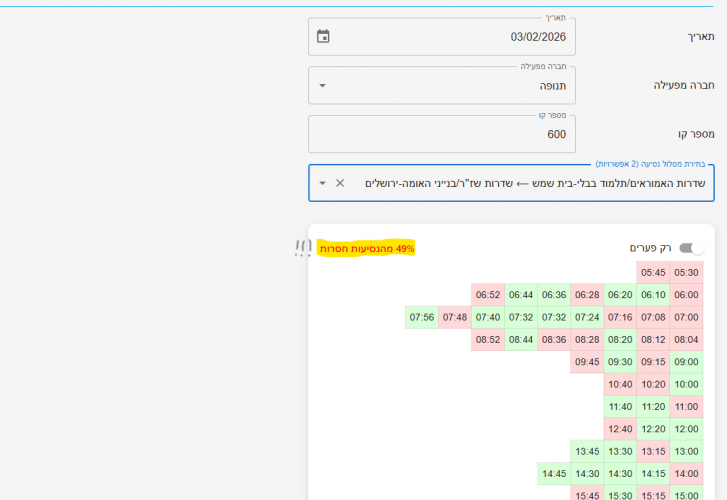Click the 07:56 trip cell
The width and height of the screenshot is (727, 500).
[422, 317]
